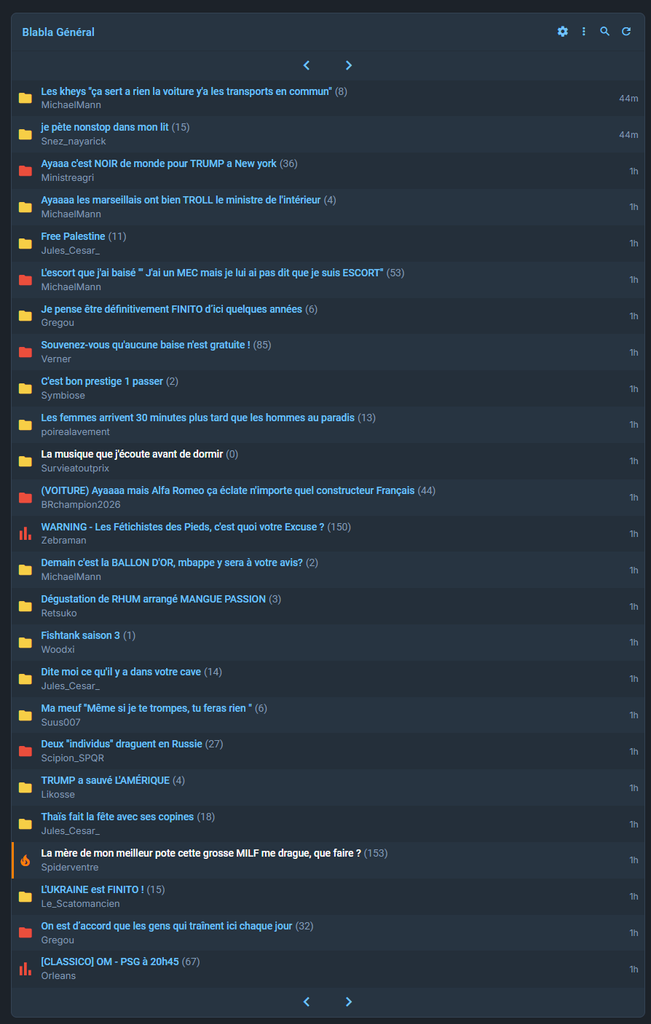Screen dimensions: 651x1024
Task: Click the search magnifier icon
Action: 605,31
